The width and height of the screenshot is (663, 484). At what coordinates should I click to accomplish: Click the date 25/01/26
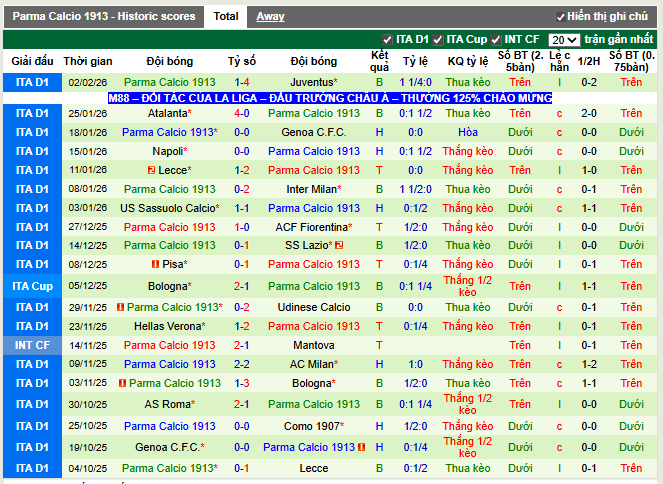click(x=88, y=114)
